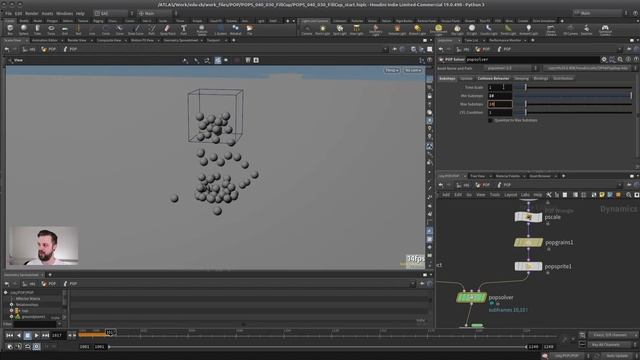This screenshot has width=640, height=360.
Task: Create a Camera from the shelf
Action: pos(307,29)
